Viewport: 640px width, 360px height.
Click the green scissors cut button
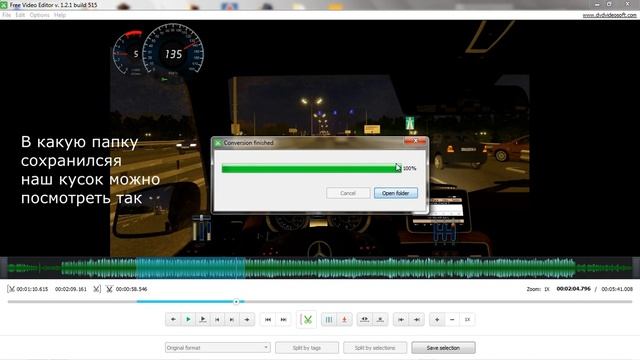coord(306,320)
